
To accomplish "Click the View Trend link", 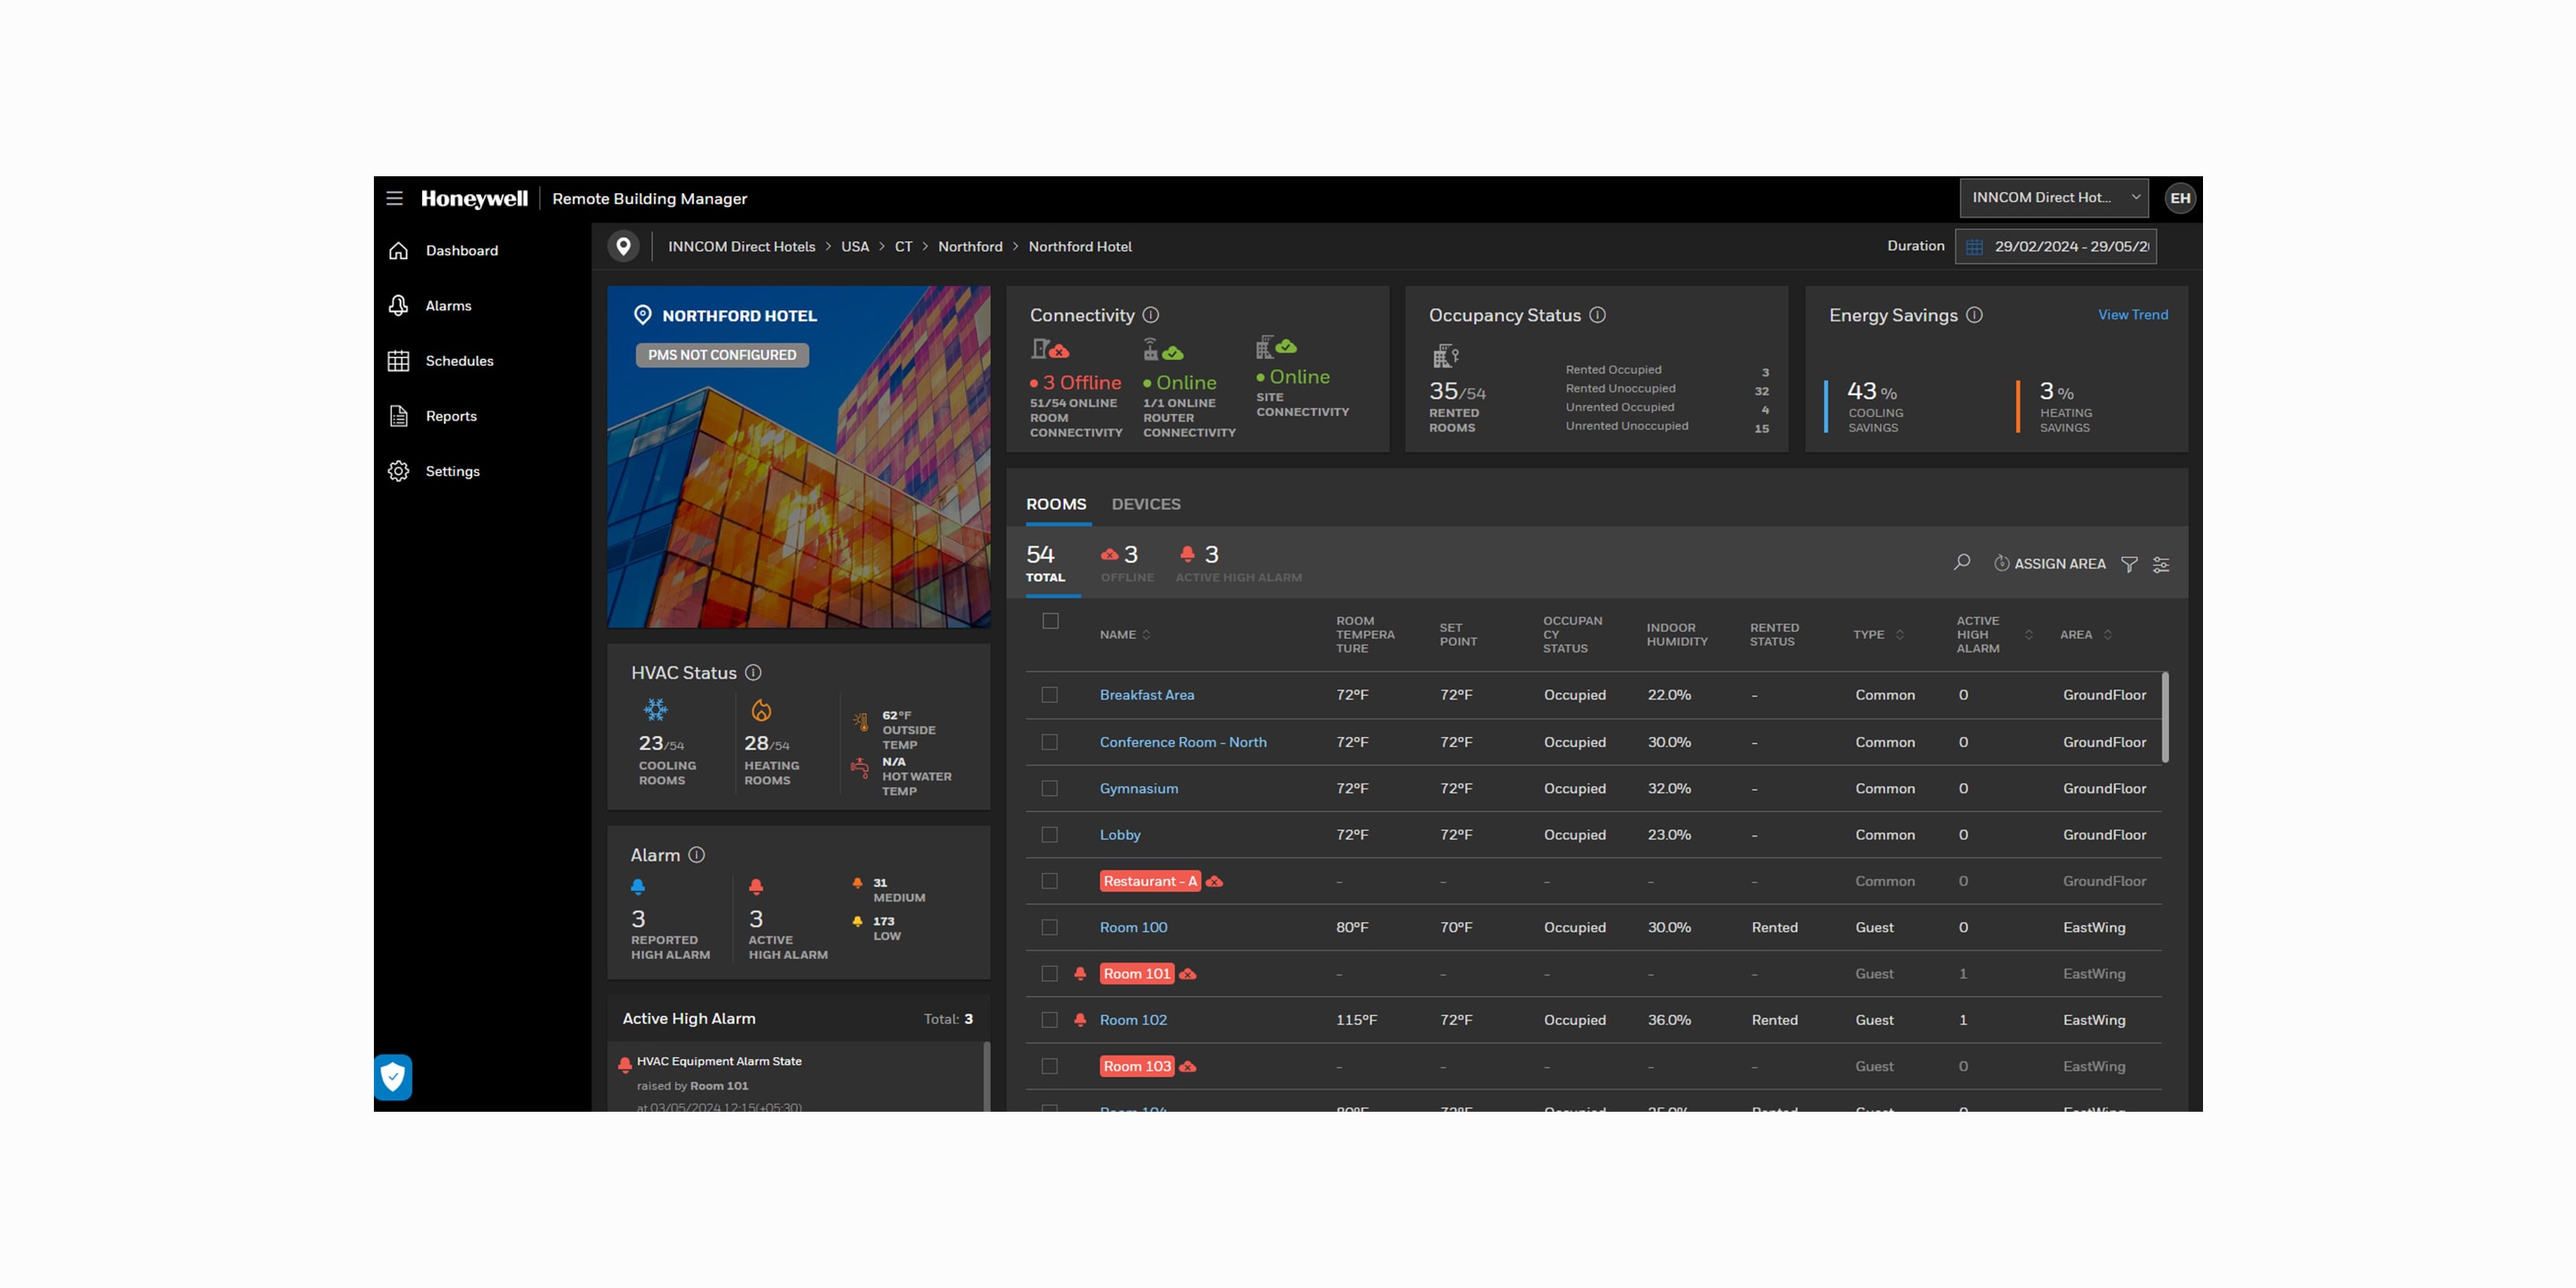I will (2133, 315).
